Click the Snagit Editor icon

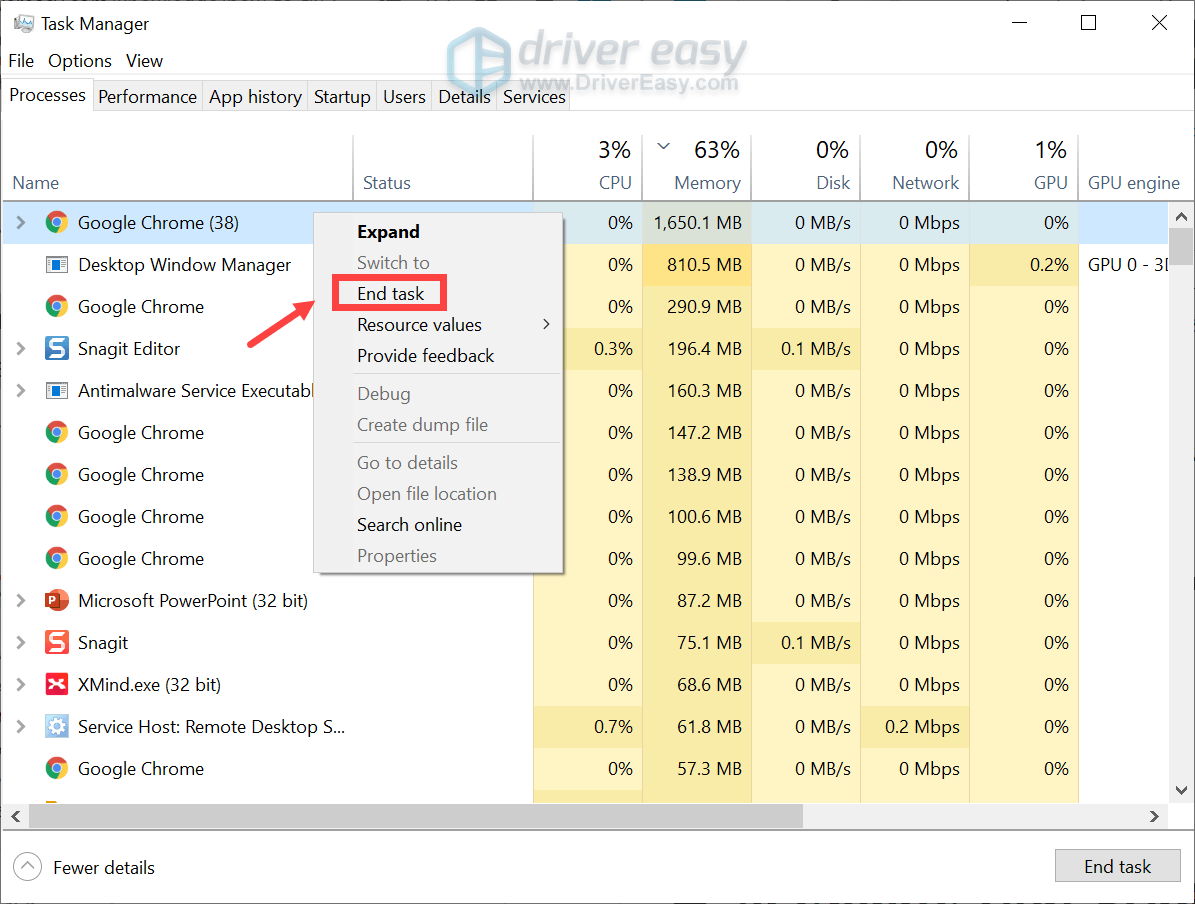[x=56, y=348]
